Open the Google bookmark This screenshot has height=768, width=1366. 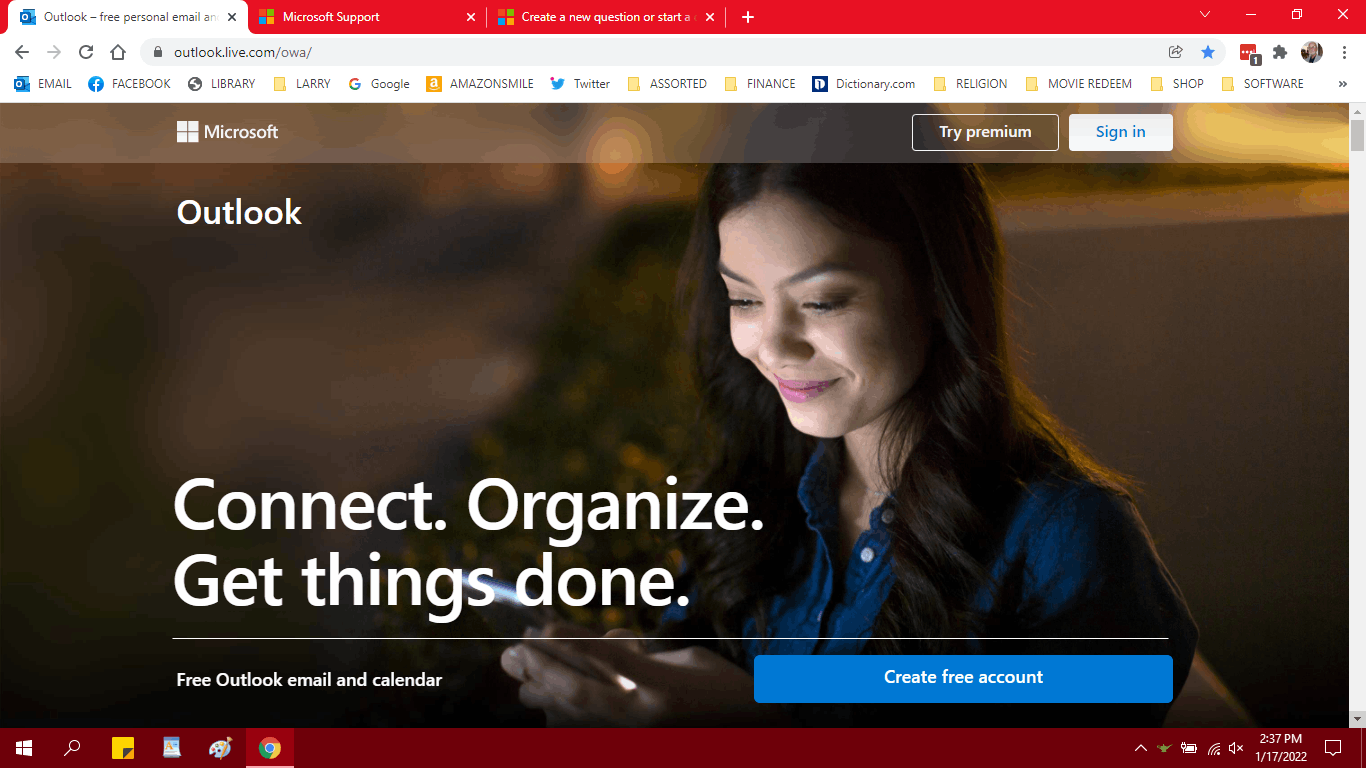378,84
